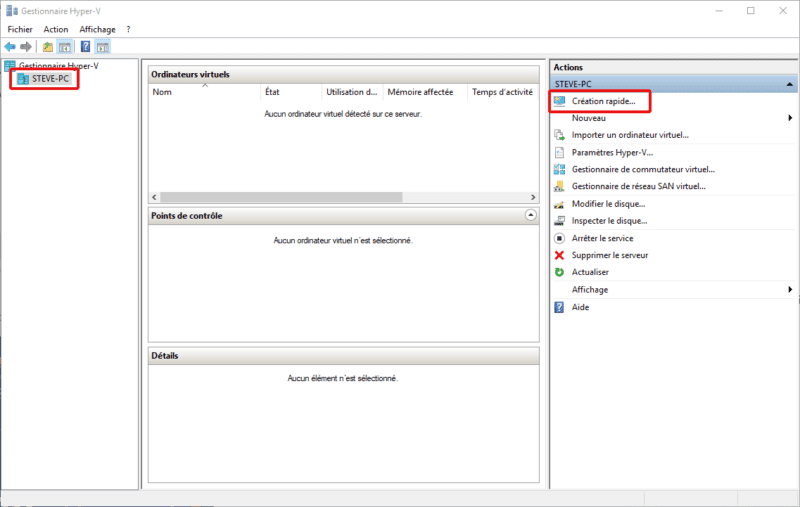800x507 pixels.
Task: Click the Forward arrow toolbar icon
Action: tap(26, 47)
